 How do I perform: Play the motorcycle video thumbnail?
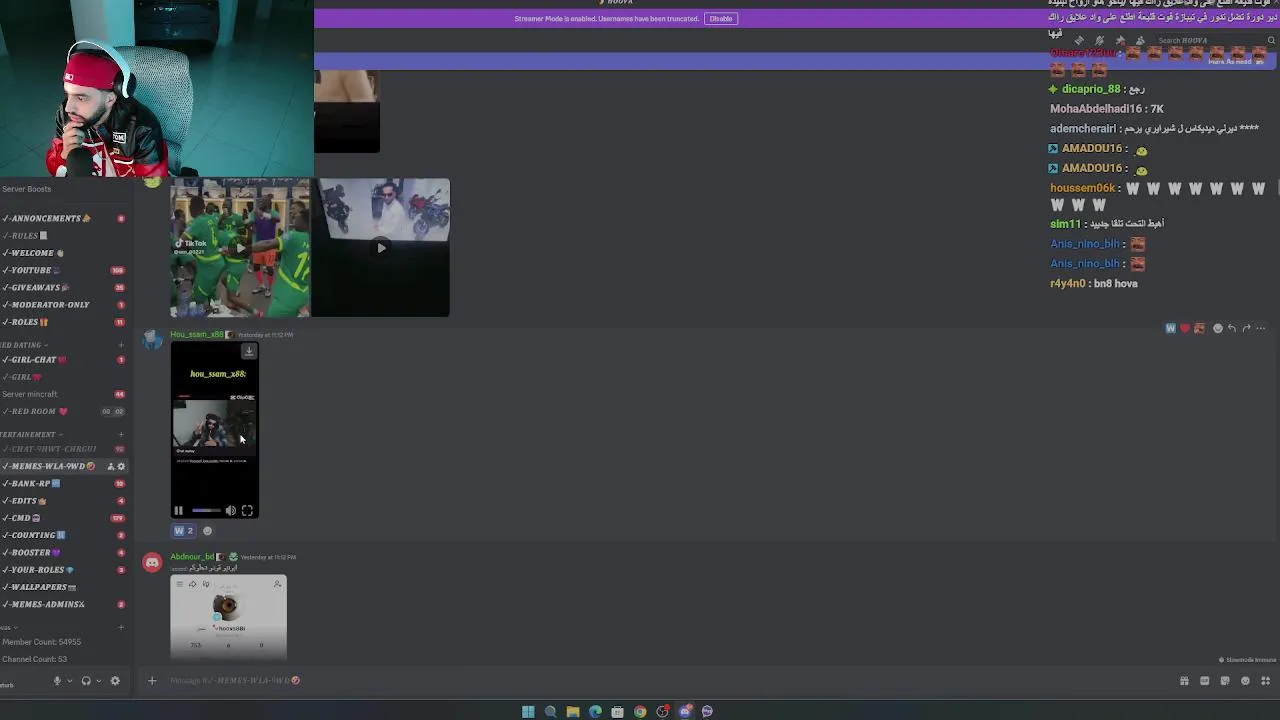(381, 248)
